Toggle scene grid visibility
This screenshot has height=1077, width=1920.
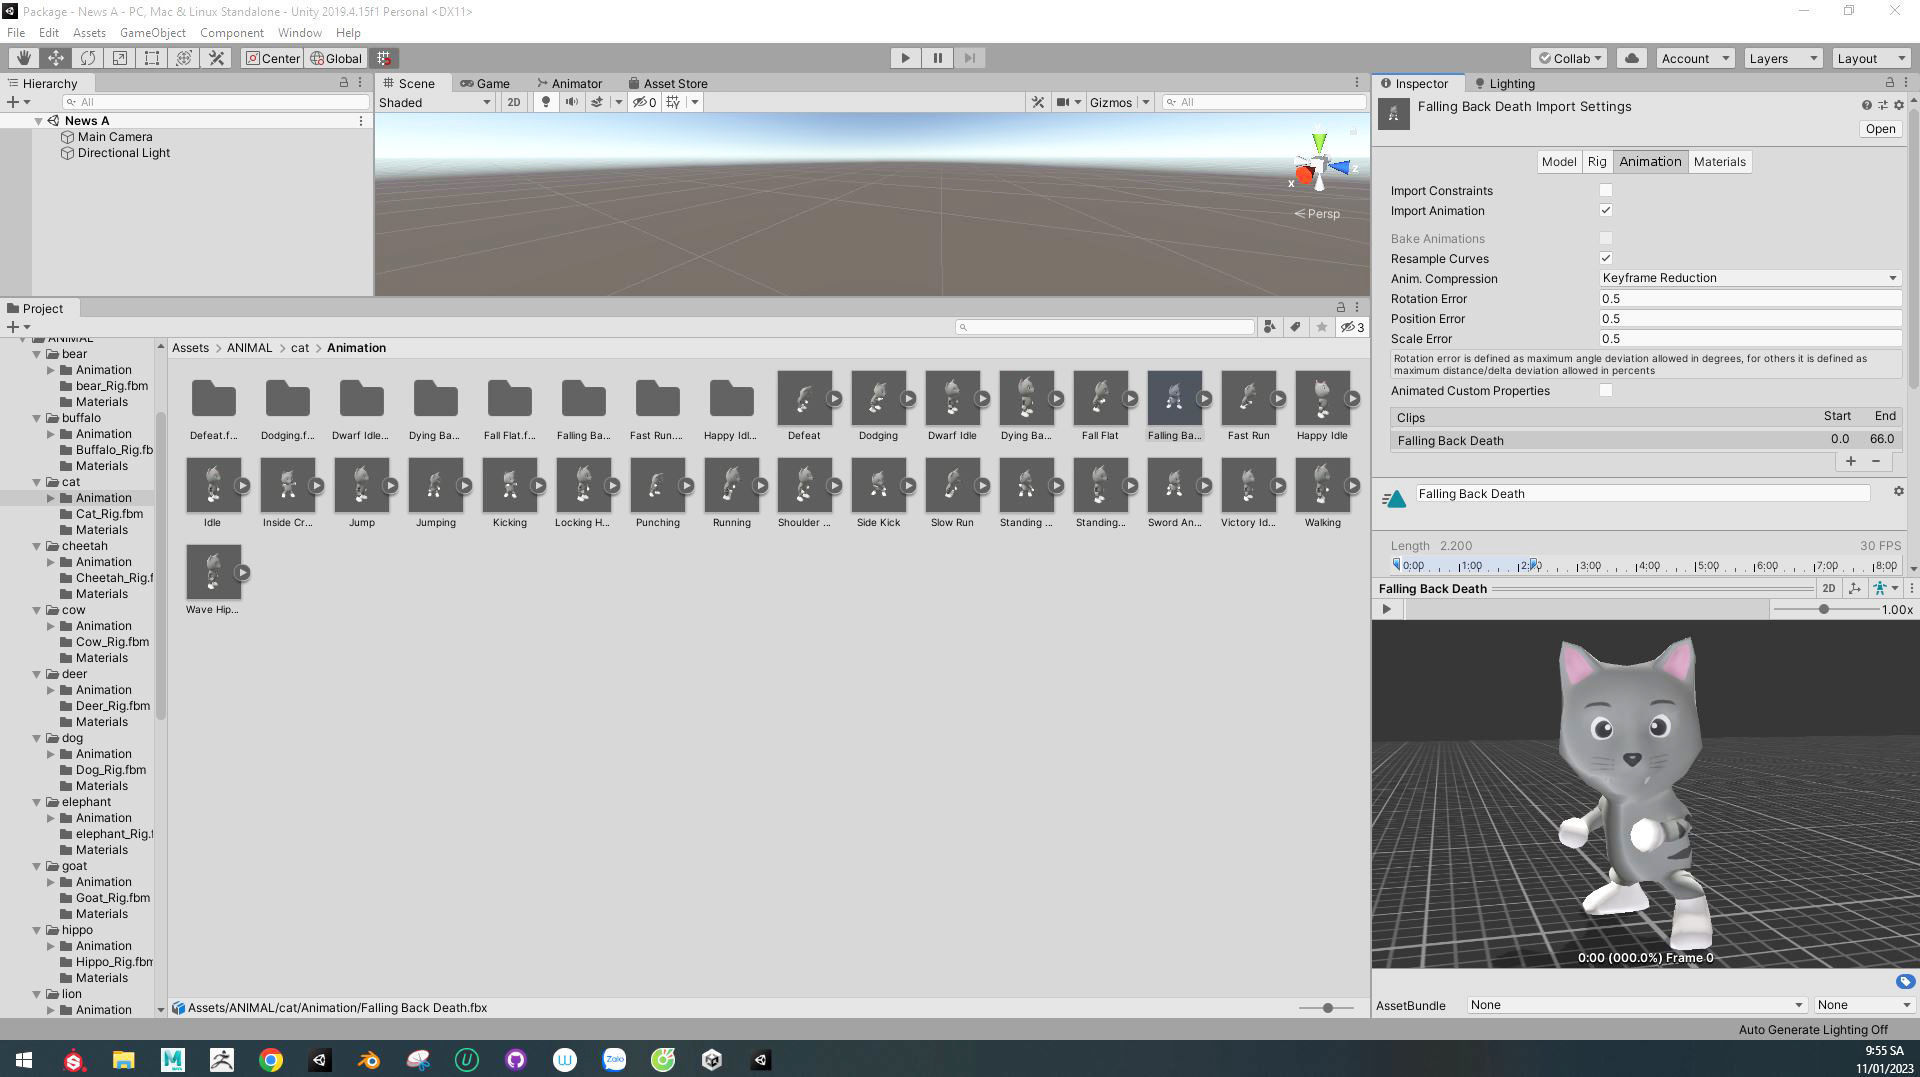point(673,102)
